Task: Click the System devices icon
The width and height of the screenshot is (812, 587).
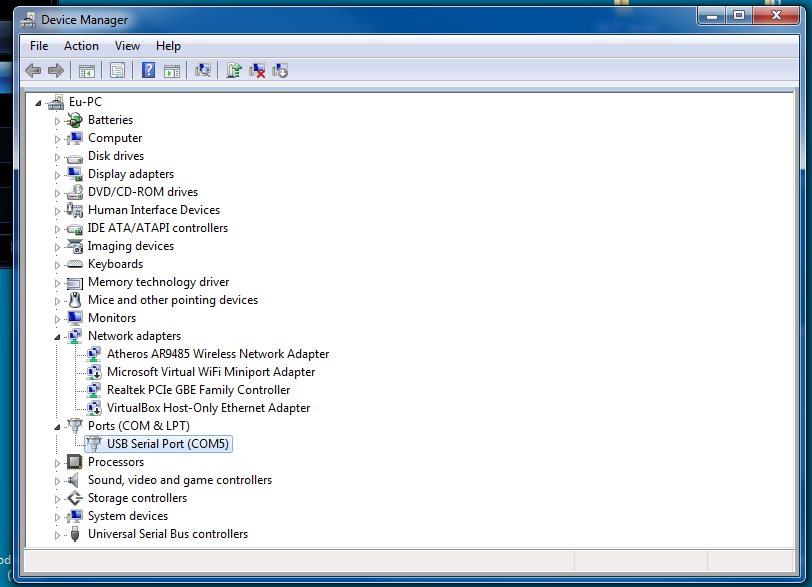Action: [x=75, y=516]
